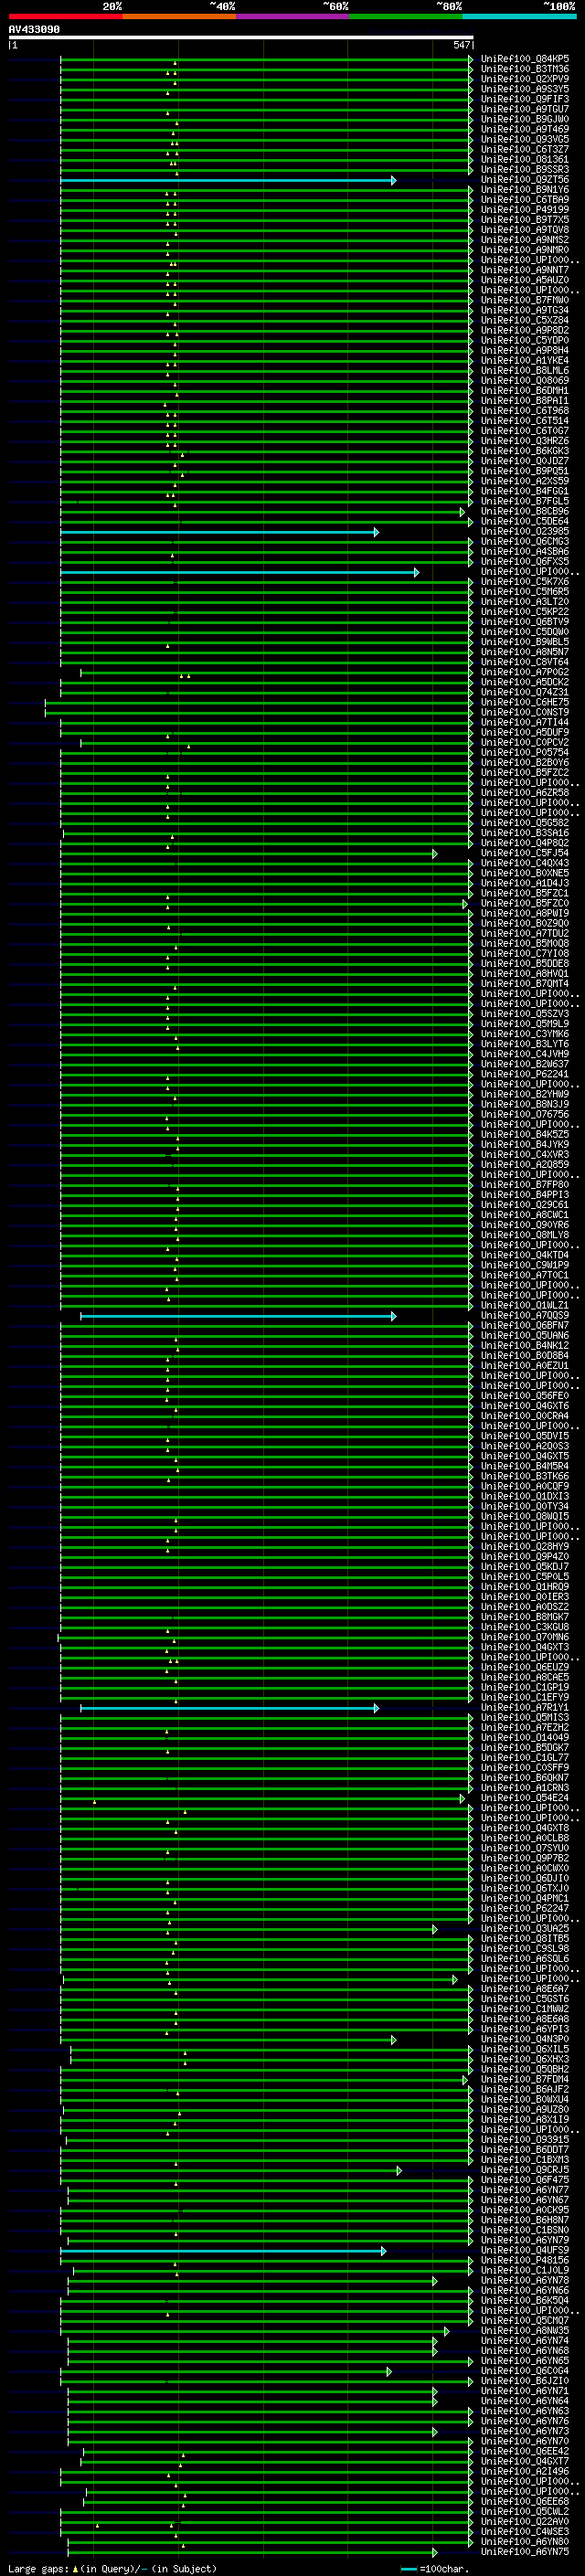Click cyan alignment bar for UniRef100_Q9ZT56
Viewport: 585px width, 2576px height.
coord(228,181)
